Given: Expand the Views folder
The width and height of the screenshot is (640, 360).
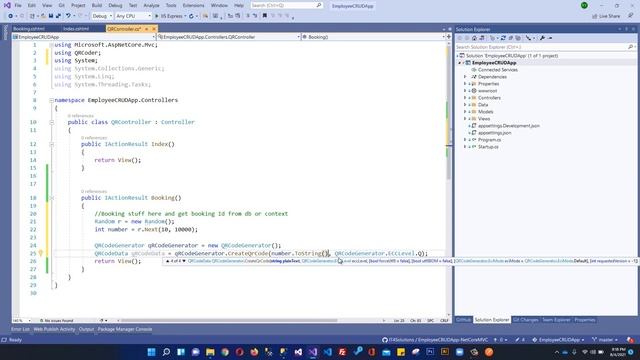Looking at the screenshot, I should tap(465, 119).
